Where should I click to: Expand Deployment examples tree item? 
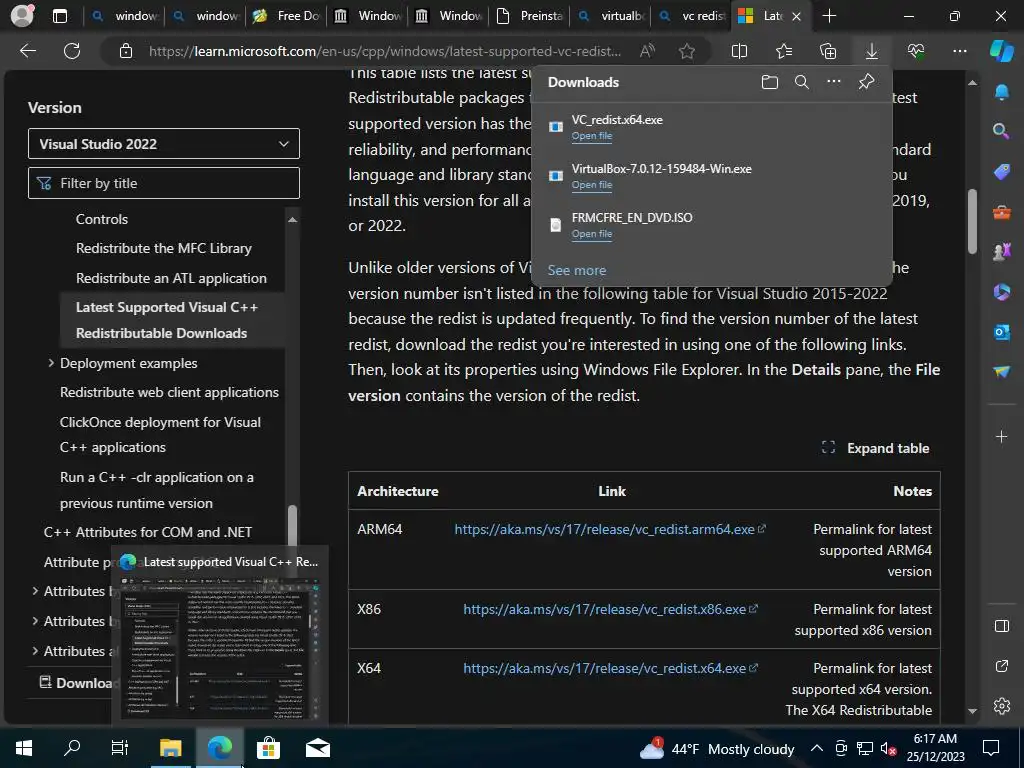pyautogui.click(x=51, y=362)
